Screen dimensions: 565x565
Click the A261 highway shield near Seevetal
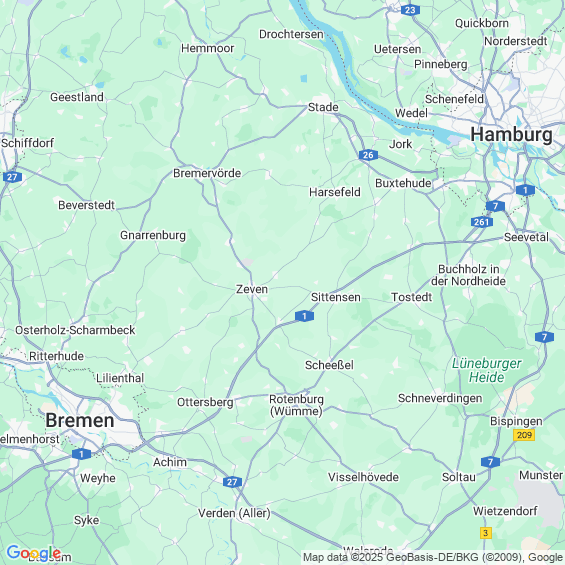482,222
